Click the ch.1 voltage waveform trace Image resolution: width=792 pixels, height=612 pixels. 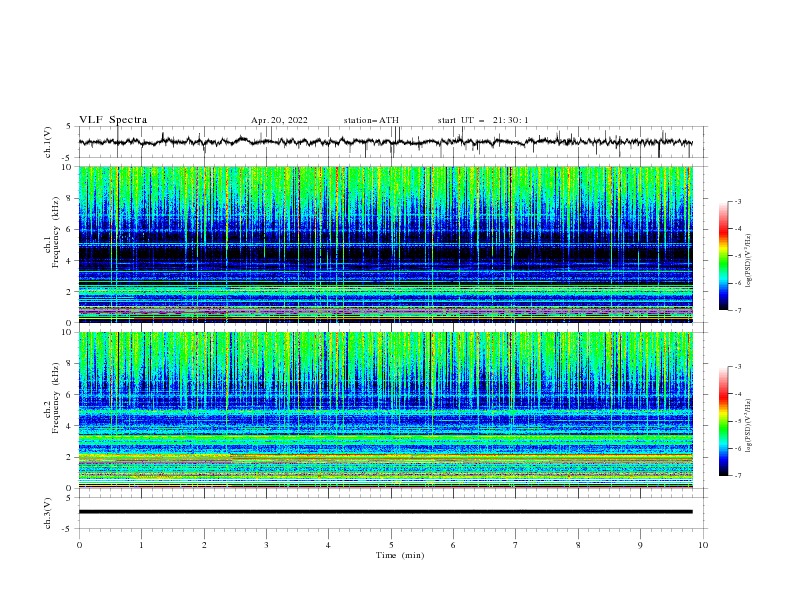coord(386,142)
